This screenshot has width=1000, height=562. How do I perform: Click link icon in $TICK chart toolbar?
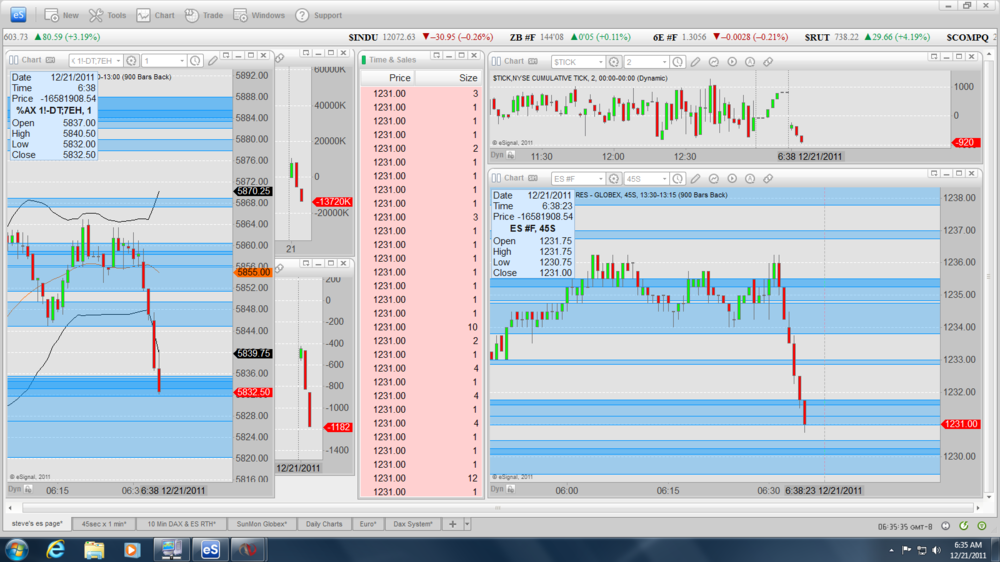768,62
